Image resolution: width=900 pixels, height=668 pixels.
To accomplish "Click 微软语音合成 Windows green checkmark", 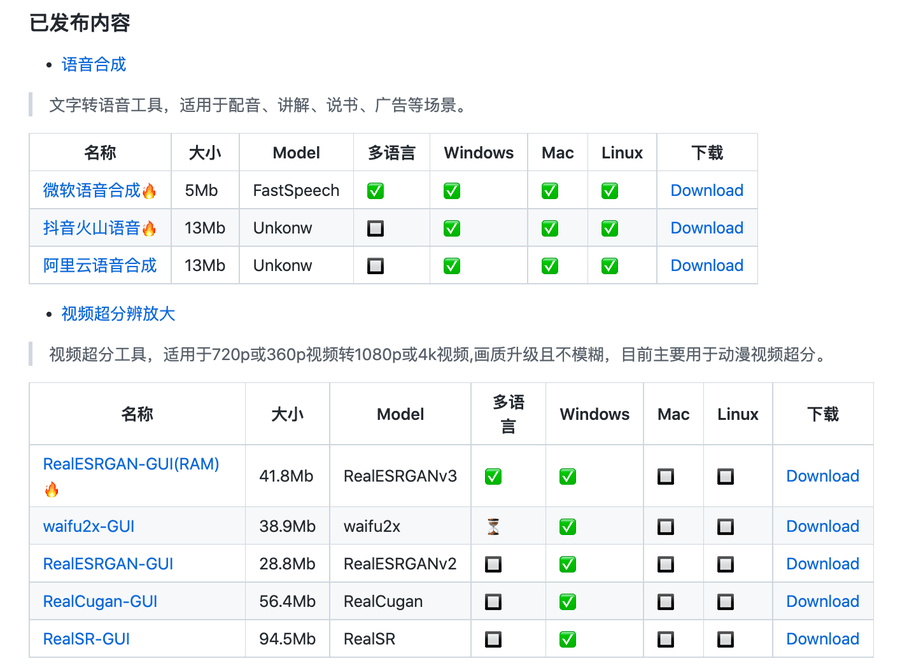I will 452,191.
